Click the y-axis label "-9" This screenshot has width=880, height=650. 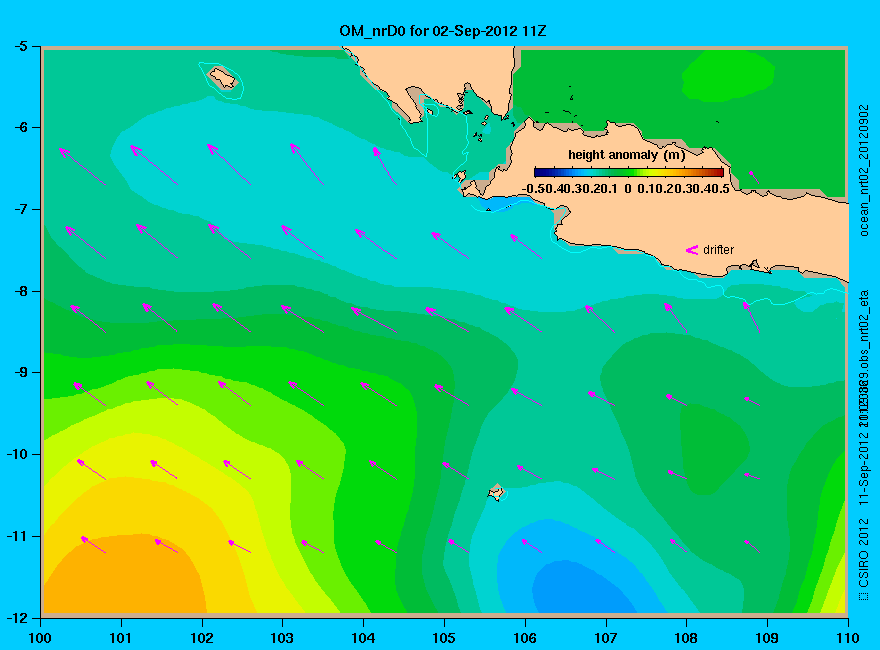pos(20,373)
